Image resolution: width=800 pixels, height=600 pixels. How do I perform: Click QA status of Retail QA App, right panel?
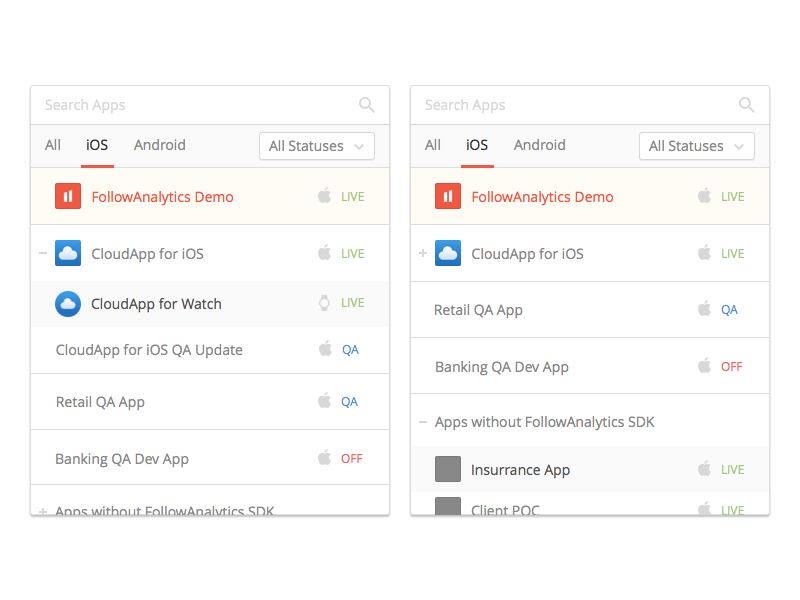tap(729, 310)
